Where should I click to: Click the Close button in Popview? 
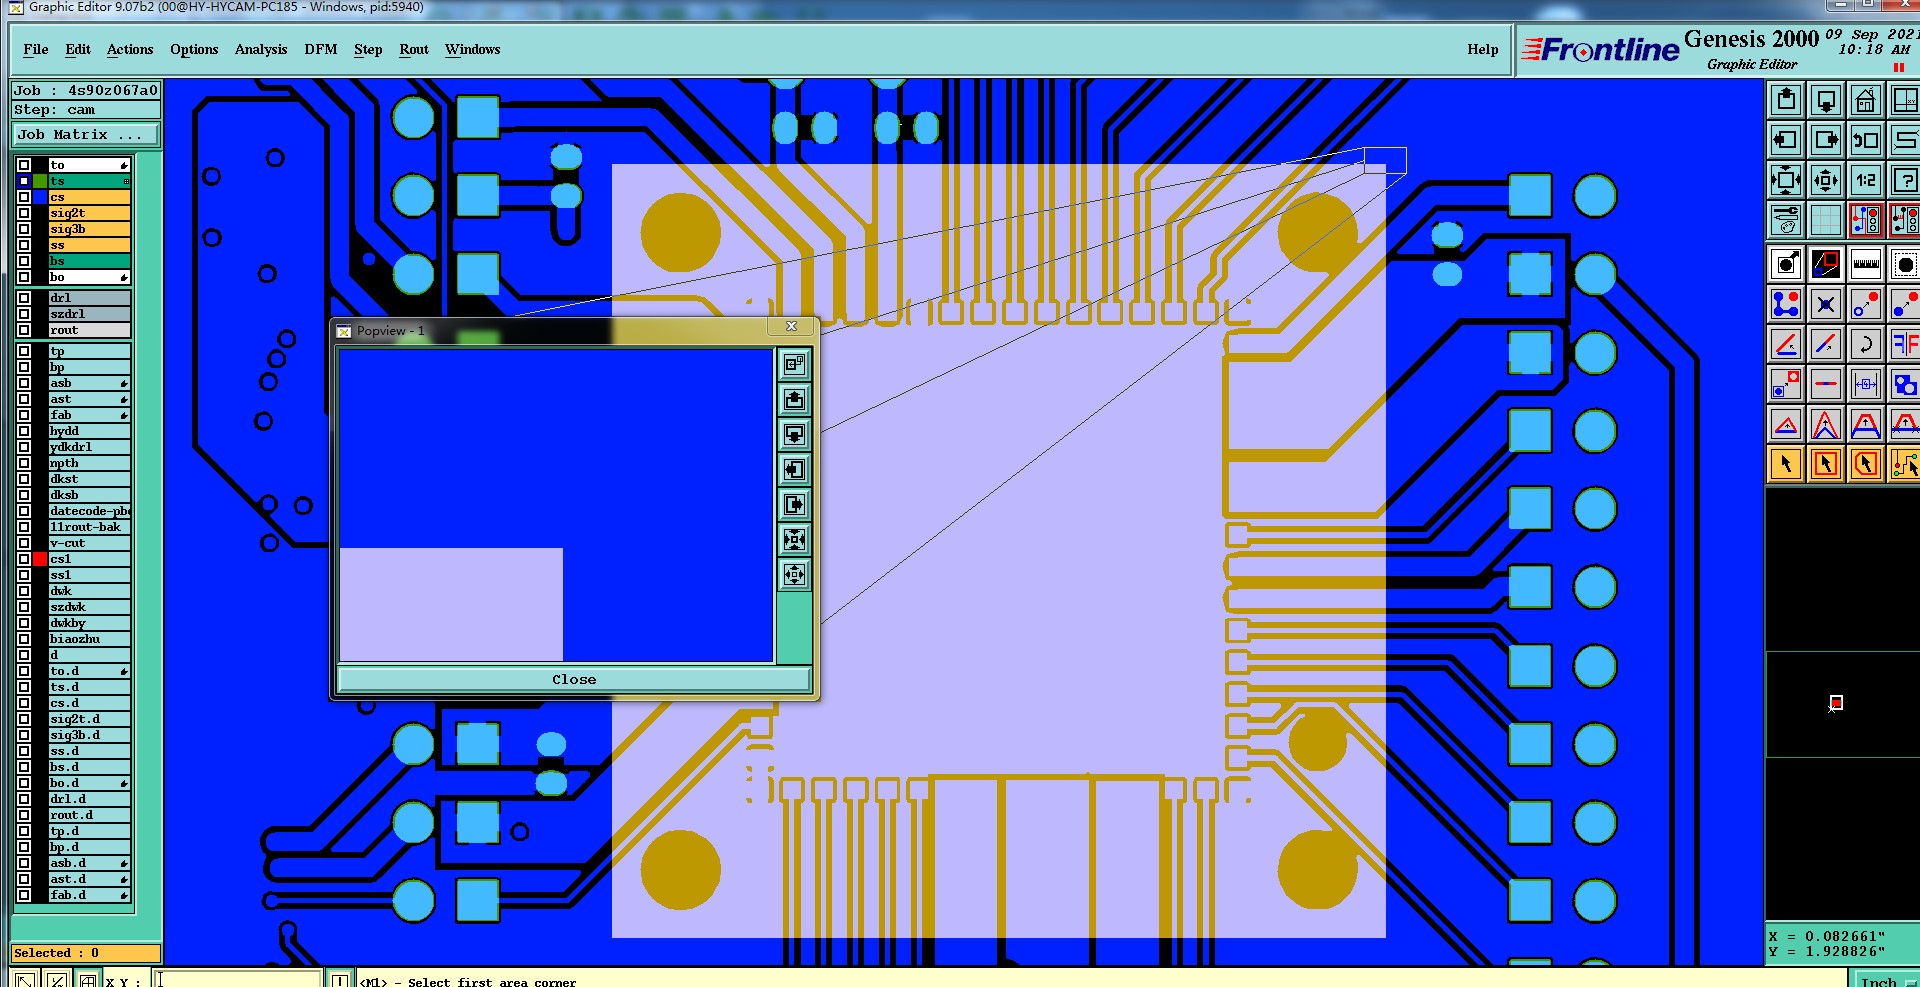coord(574,680)
